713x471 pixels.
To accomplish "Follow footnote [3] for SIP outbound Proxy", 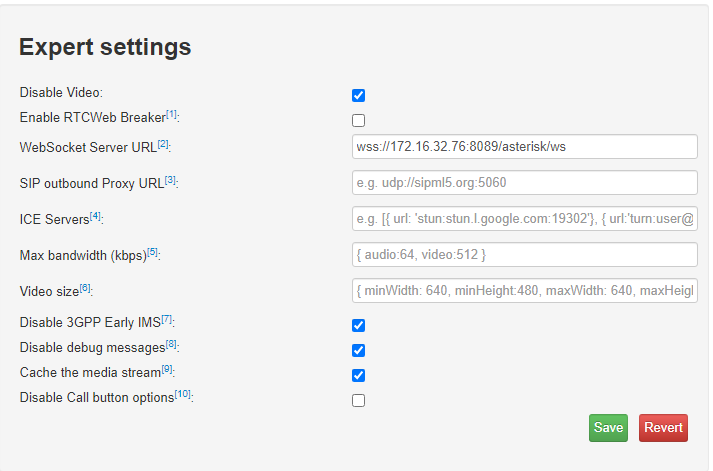I will pos(170,180).
